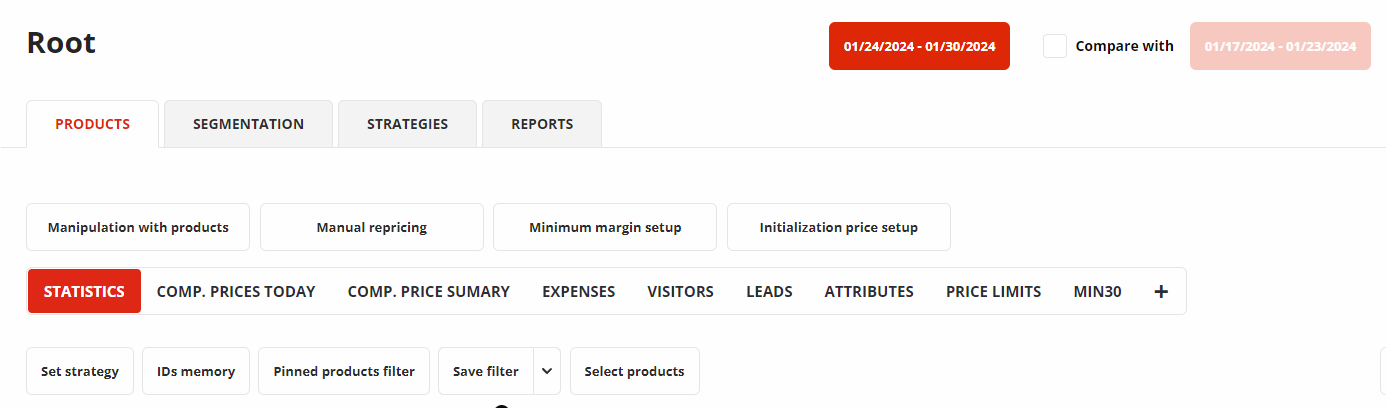The height and width of the screenshot is (408, 1386).
Task: Select the Visitors view tab
Action: click(680, 292)
